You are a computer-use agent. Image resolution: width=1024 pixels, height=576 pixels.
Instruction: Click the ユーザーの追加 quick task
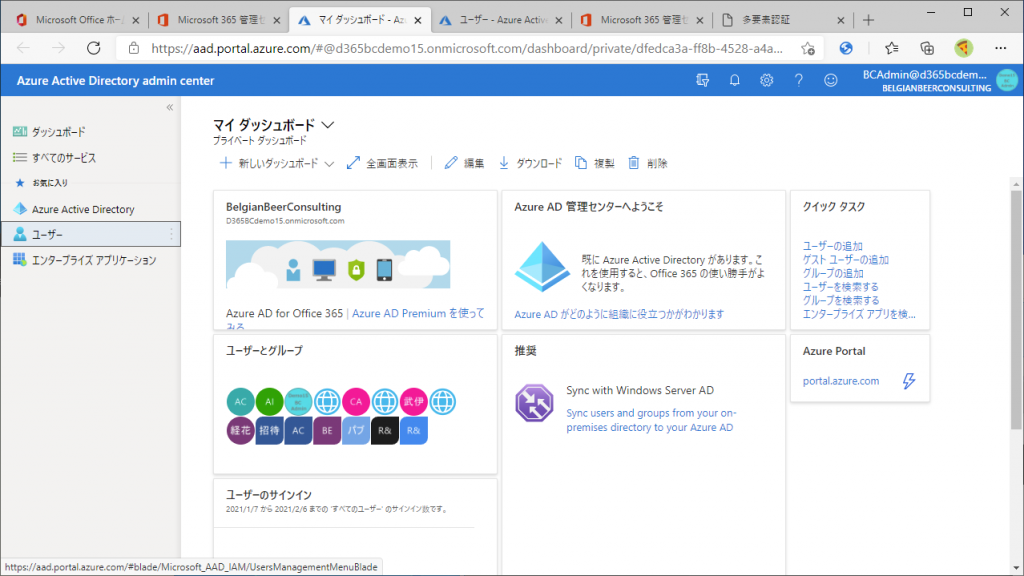coord(833,246)
